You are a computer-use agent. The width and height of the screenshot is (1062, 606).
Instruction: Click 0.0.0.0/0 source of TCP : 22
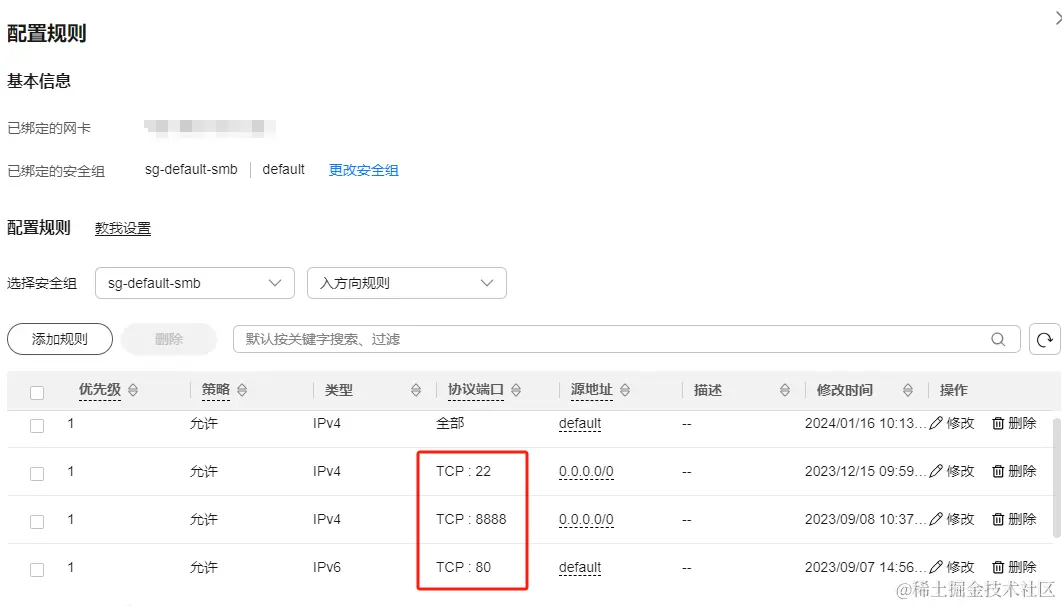587,471
